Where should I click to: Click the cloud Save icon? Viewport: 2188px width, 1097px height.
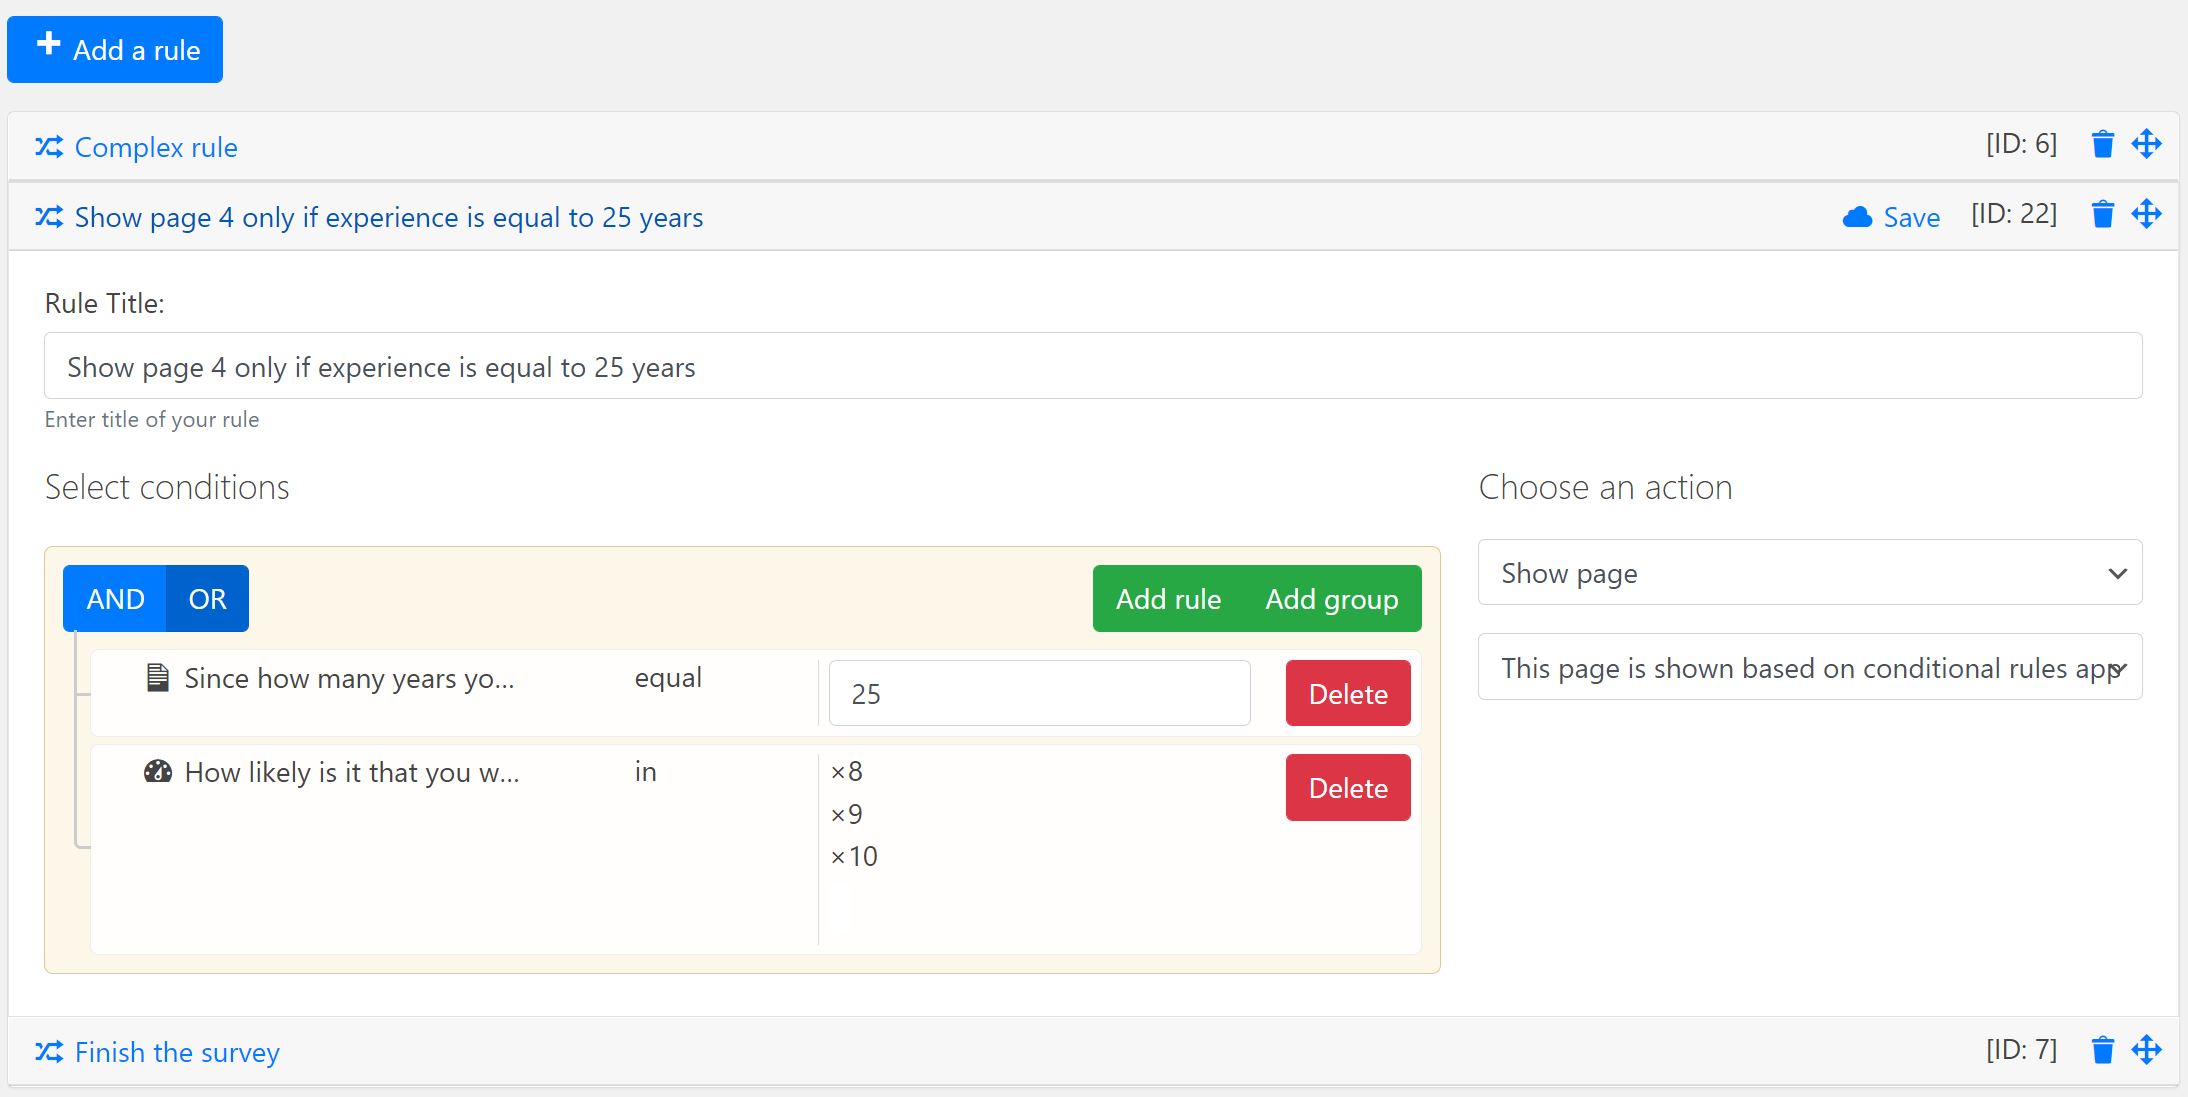pyautogui.click(x=1857, y=217)
